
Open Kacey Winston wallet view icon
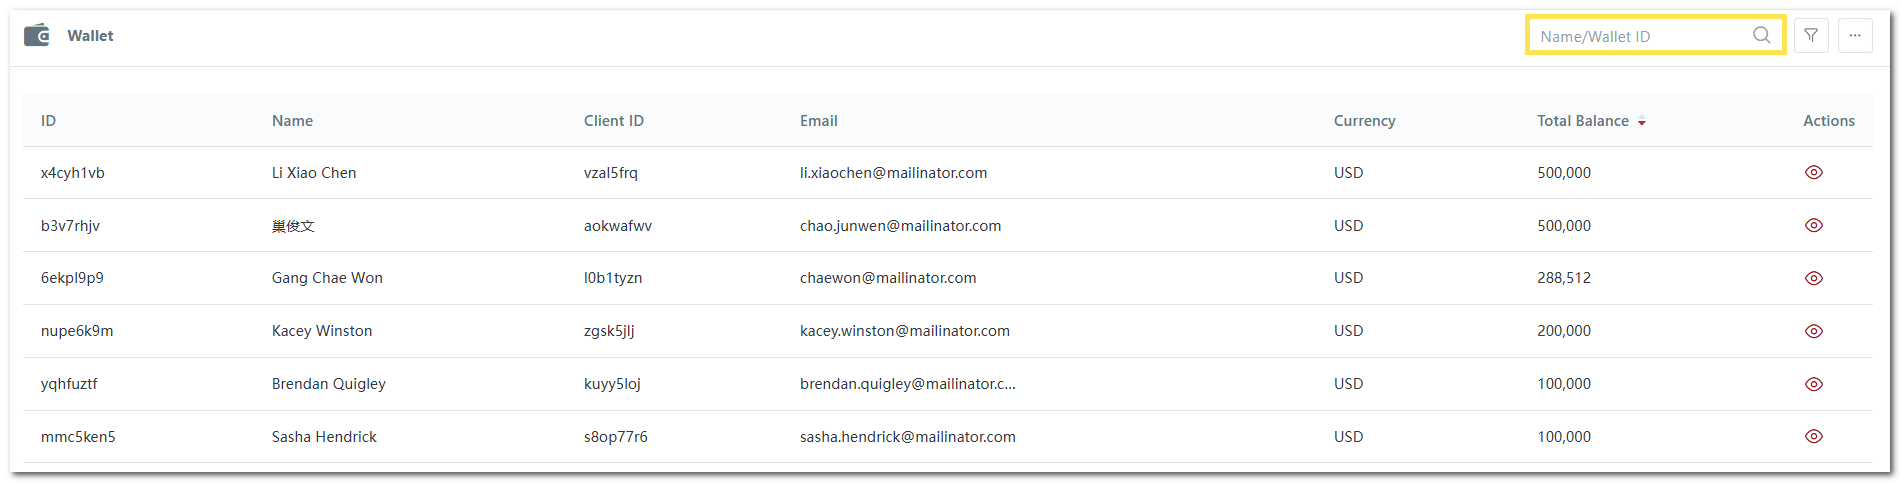1813,331
